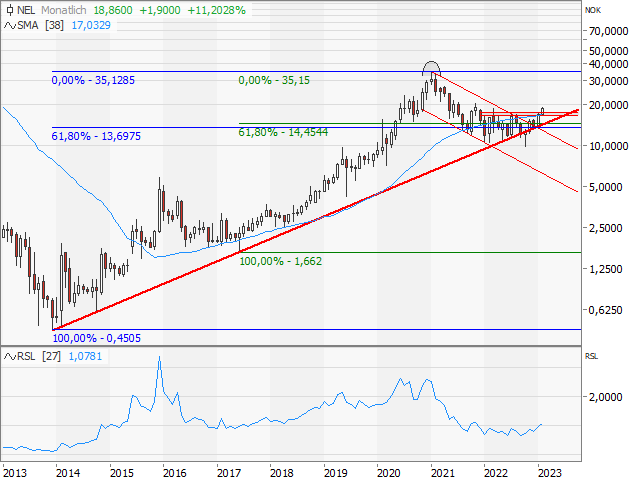Click the 0,6250 price axis label
Image resolution: width=640 pixels, height=480 pixels.
click(605, 310)
